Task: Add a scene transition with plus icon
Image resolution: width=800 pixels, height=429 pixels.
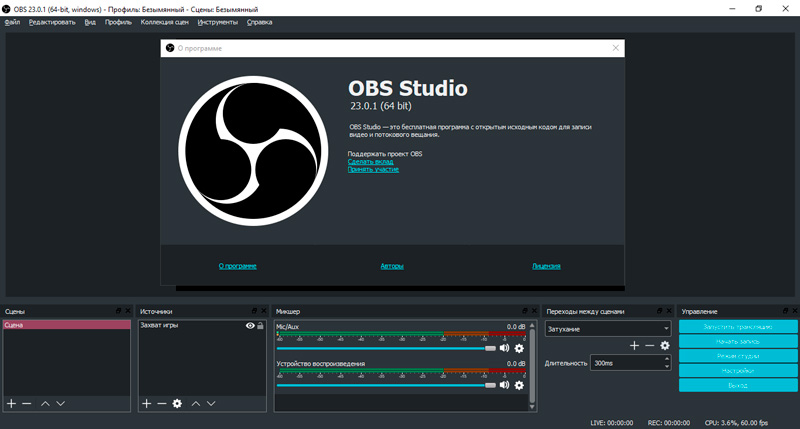Action: [x=634, y=345]
